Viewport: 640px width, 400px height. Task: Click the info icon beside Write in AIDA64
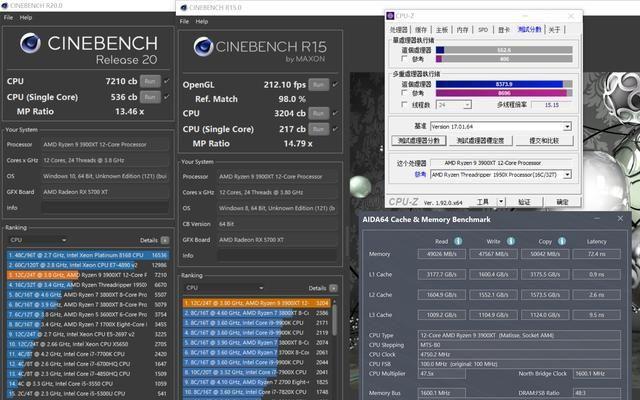(511, 241)
